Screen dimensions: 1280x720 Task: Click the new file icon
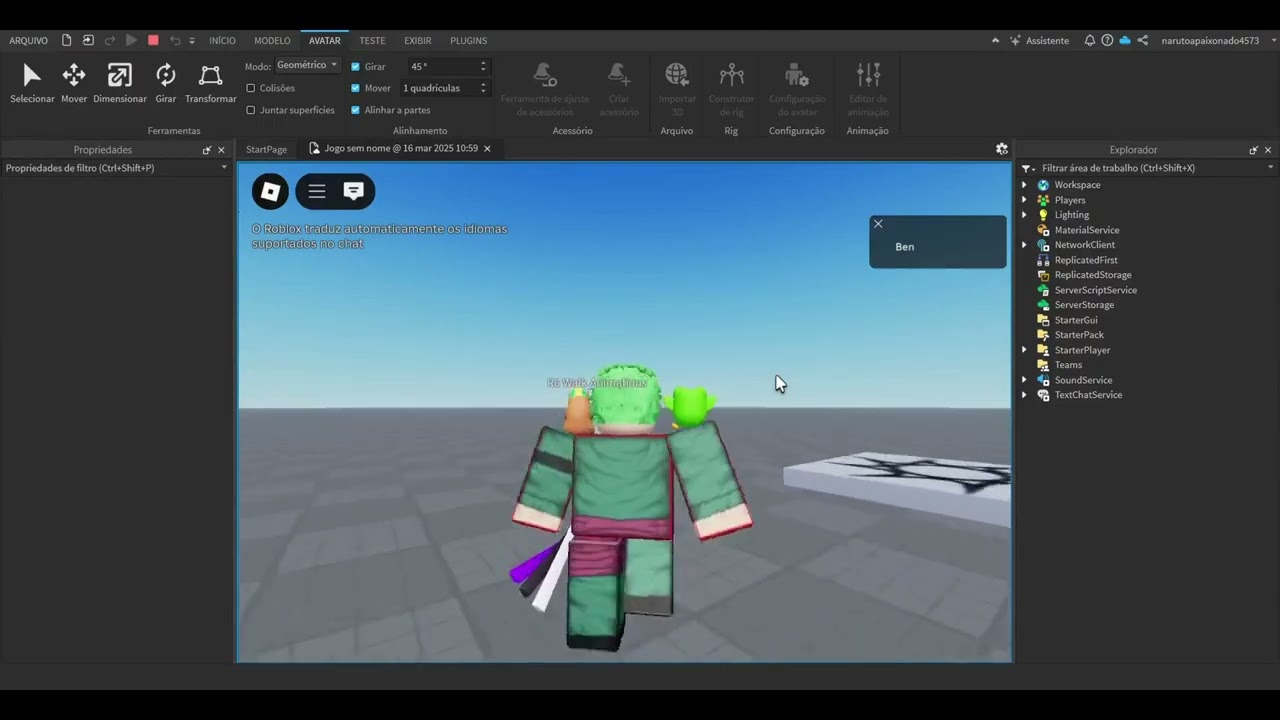coord(67,40)
